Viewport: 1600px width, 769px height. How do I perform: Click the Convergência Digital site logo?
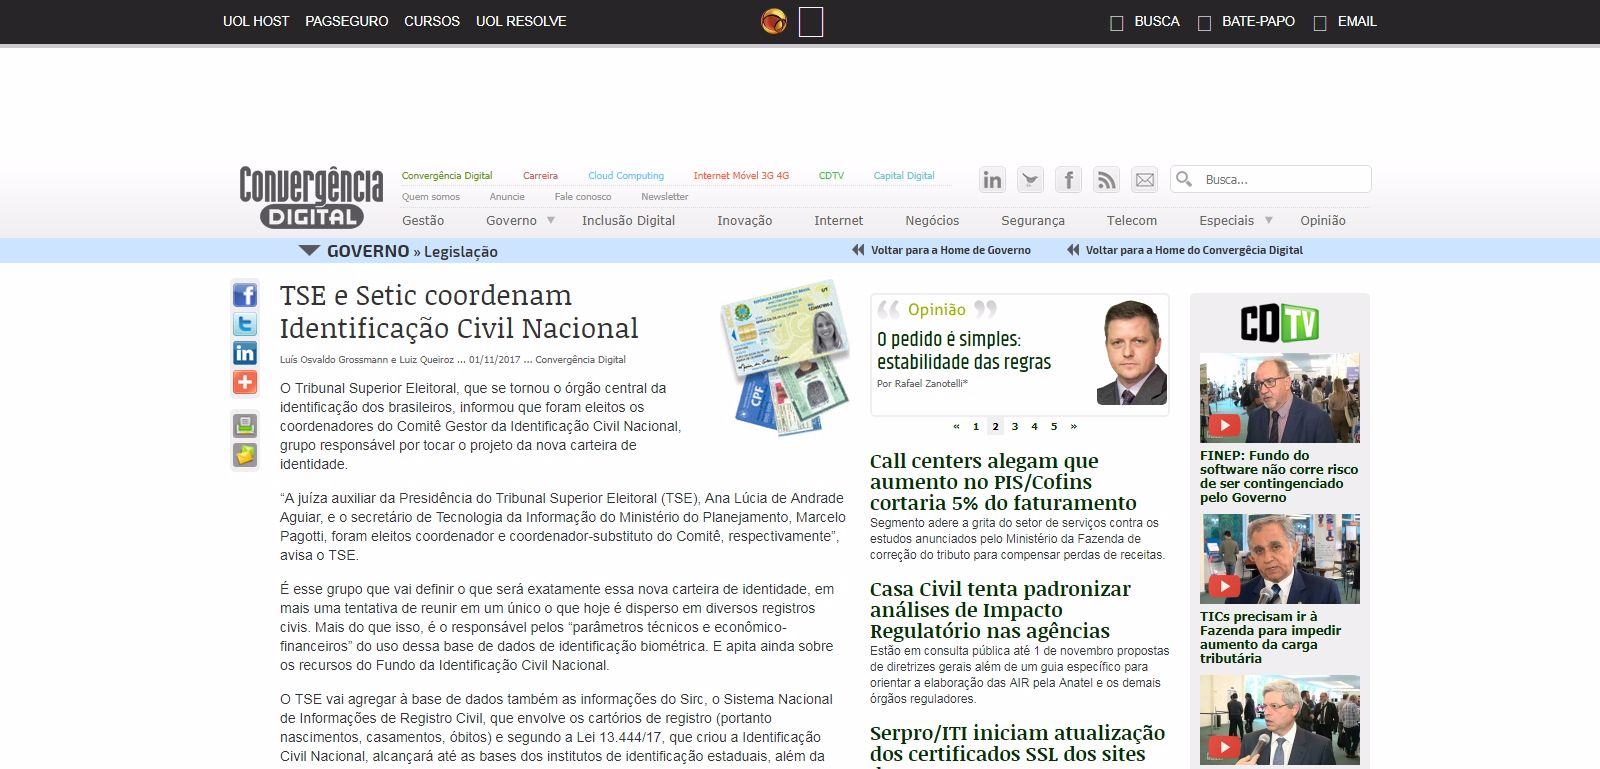pyautogui.click(x=311, y=197)
